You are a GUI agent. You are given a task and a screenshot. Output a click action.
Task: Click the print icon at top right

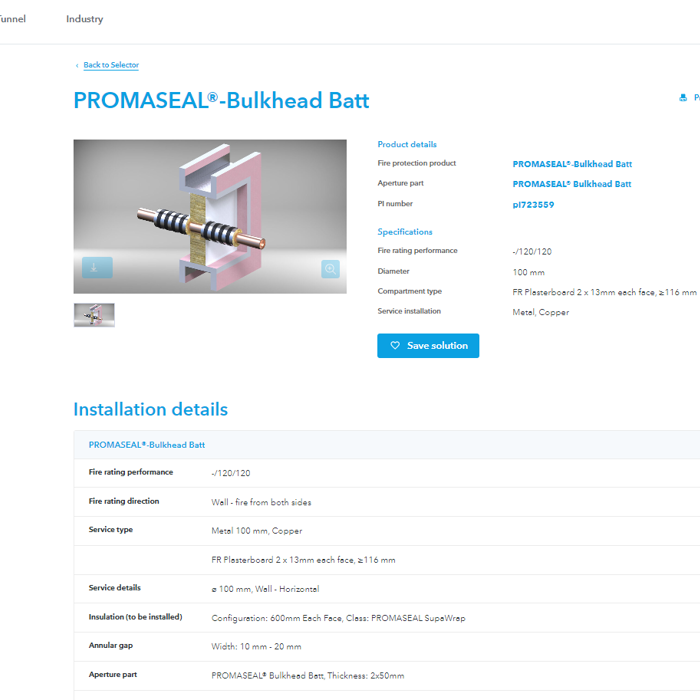pos(683,98)
